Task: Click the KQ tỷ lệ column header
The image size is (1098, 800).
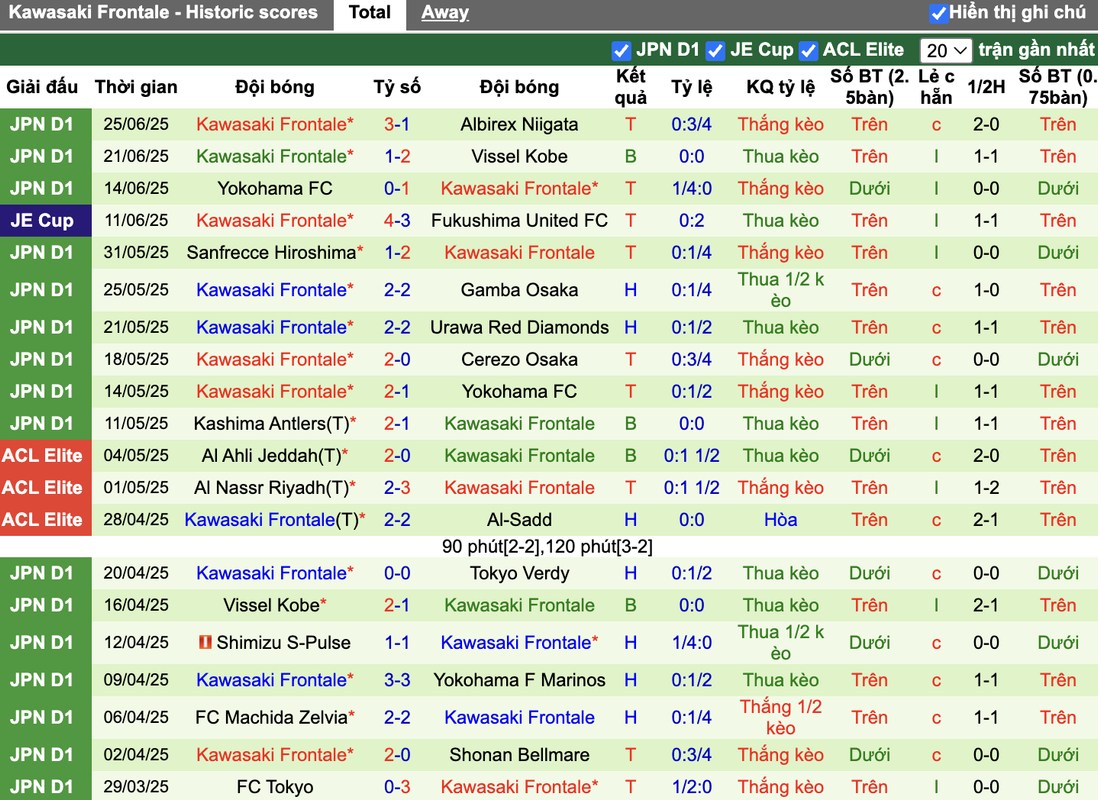Action: pyautogui.click(x=780, y=87)
